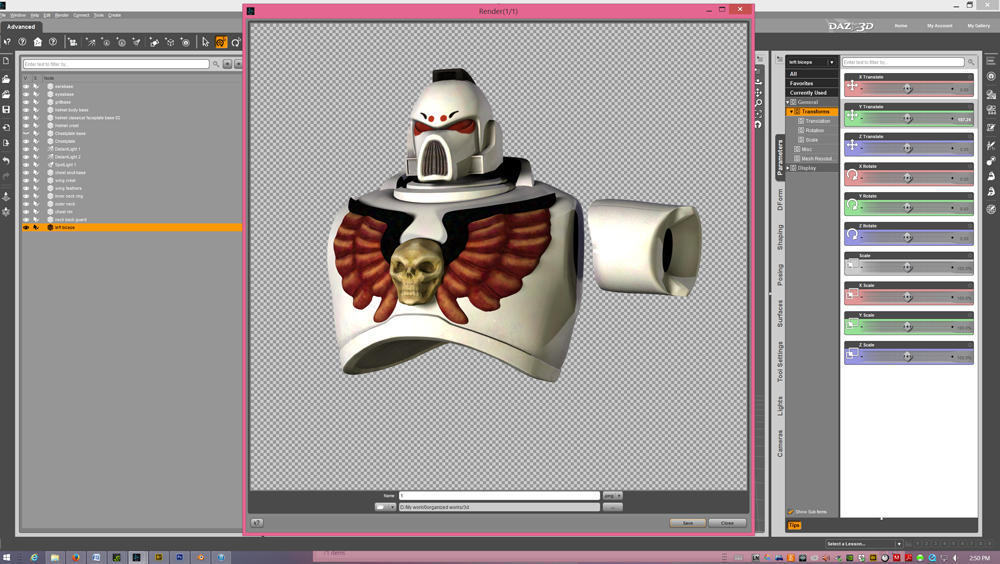Click the Y Translate slider handle
Image resolution: width=1000 pixels, height=564 pixels.
908,118
